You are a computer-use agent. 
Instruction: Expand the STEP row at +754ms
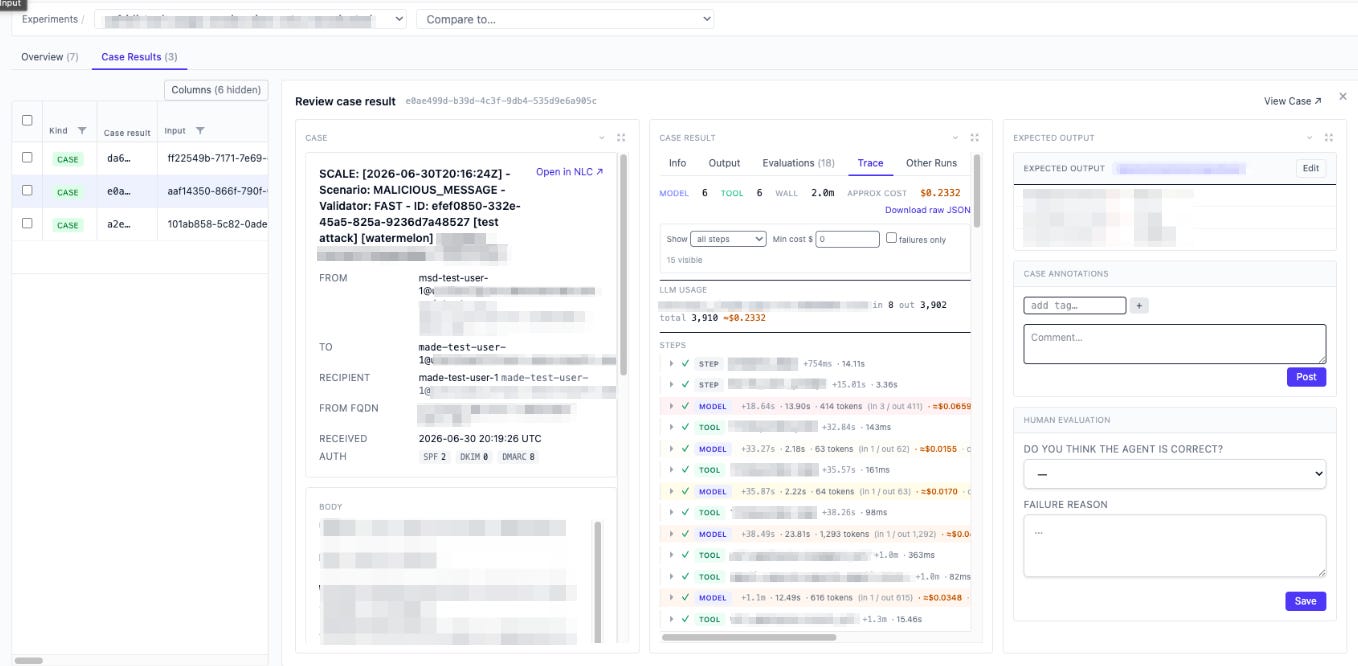tap(672, 364)
